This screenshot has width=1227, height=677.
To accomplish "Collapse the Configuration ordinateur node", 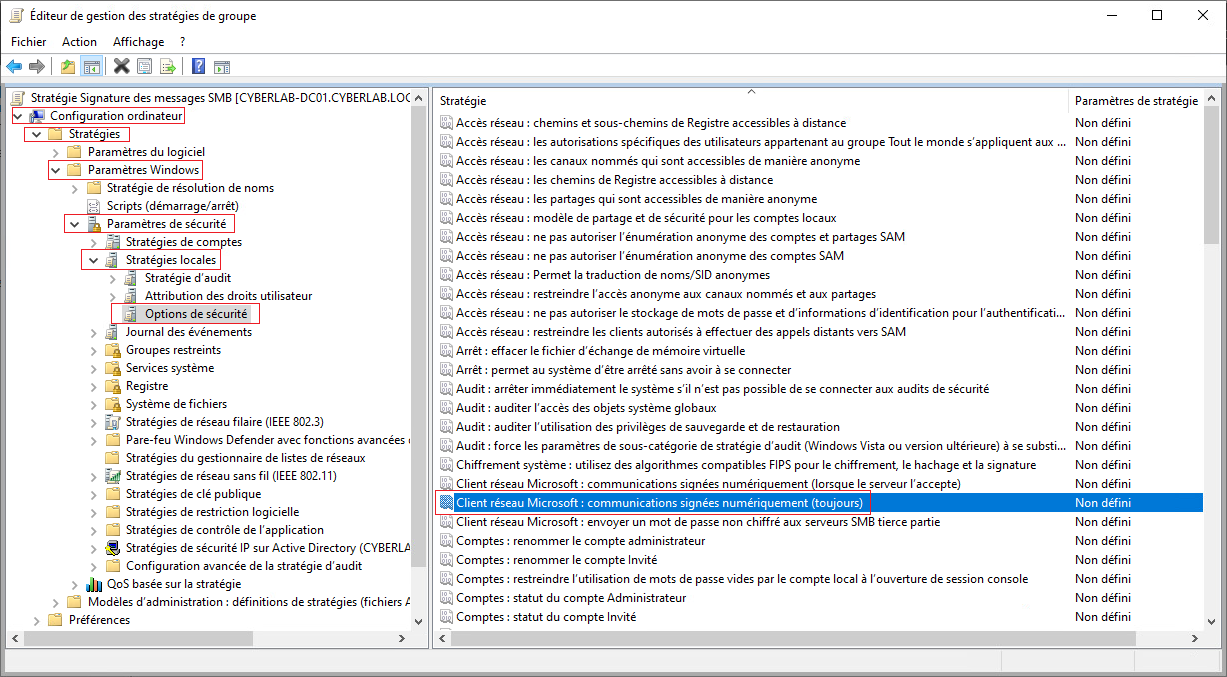I will pyautogui.click(x=19, y=116).
